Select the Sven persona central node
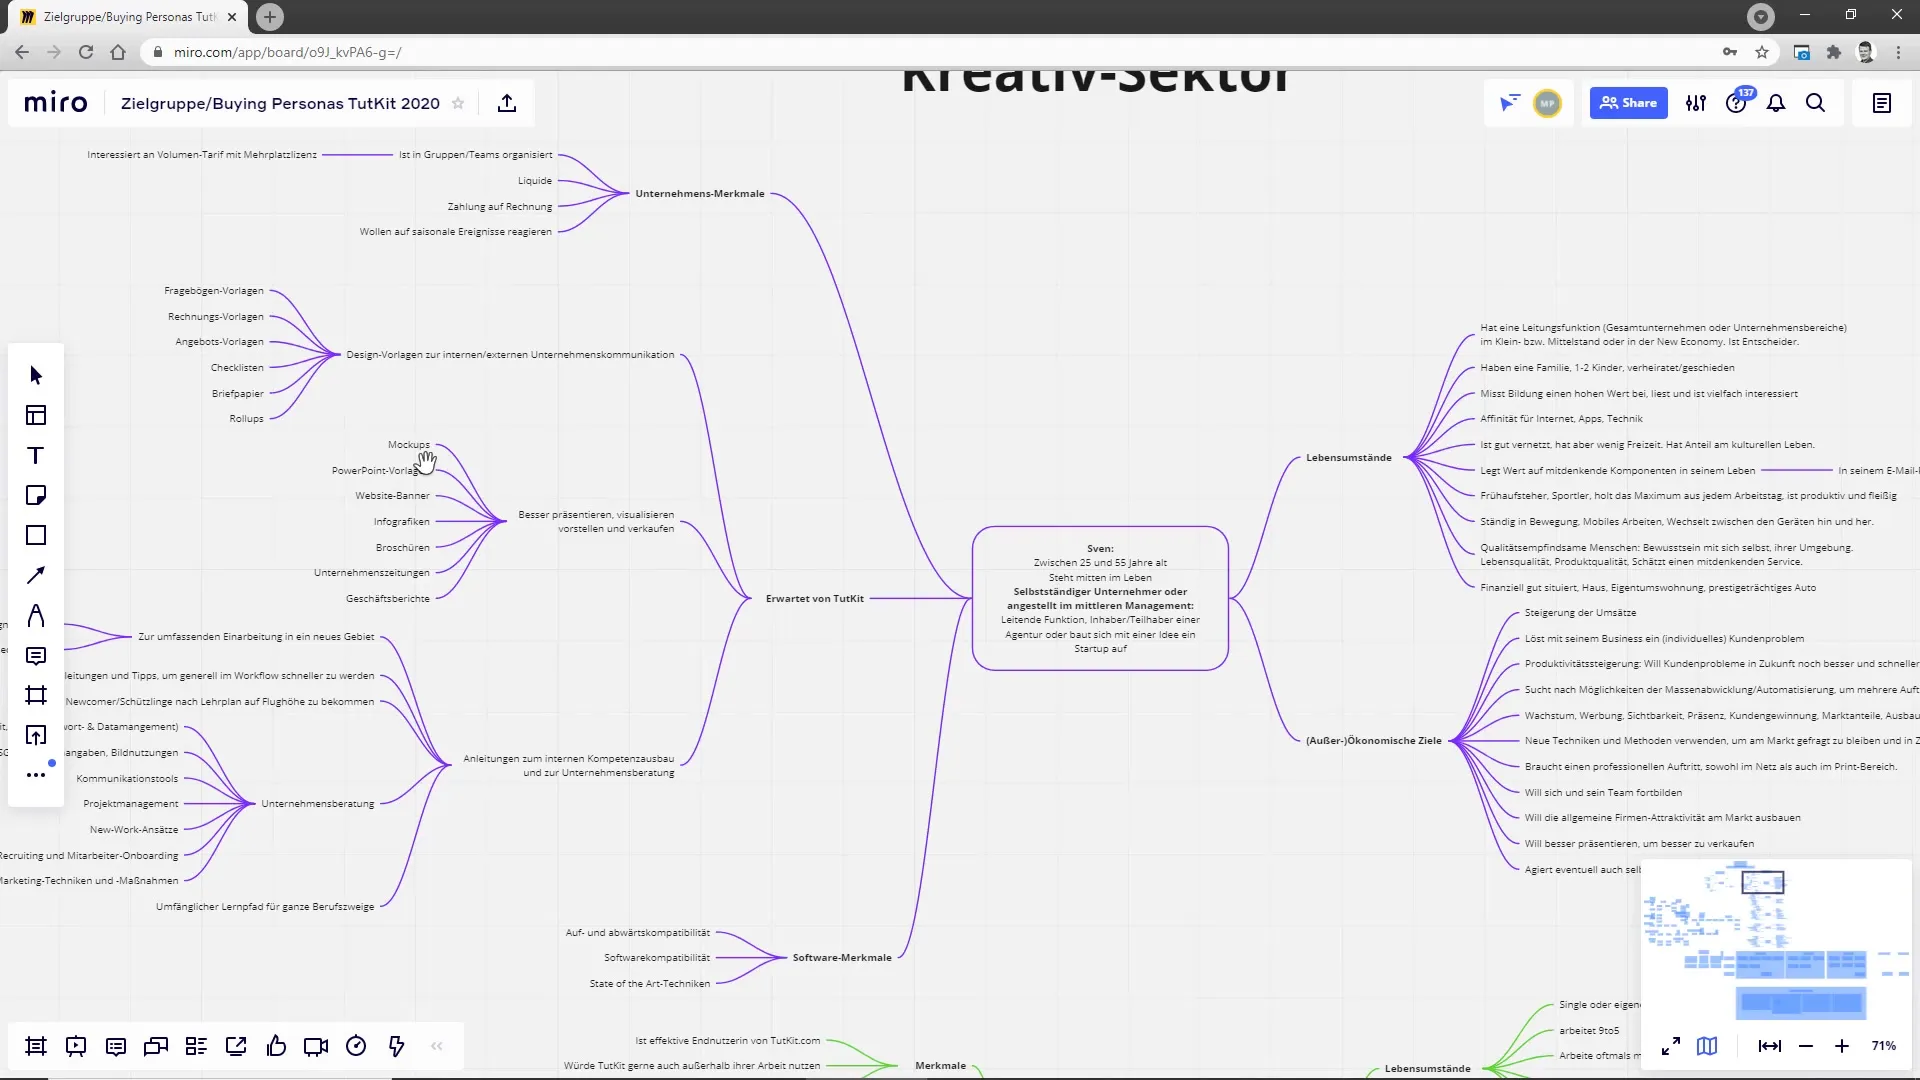Viewport: 1920px width, 1080px height. click(x=1100, y=598)
